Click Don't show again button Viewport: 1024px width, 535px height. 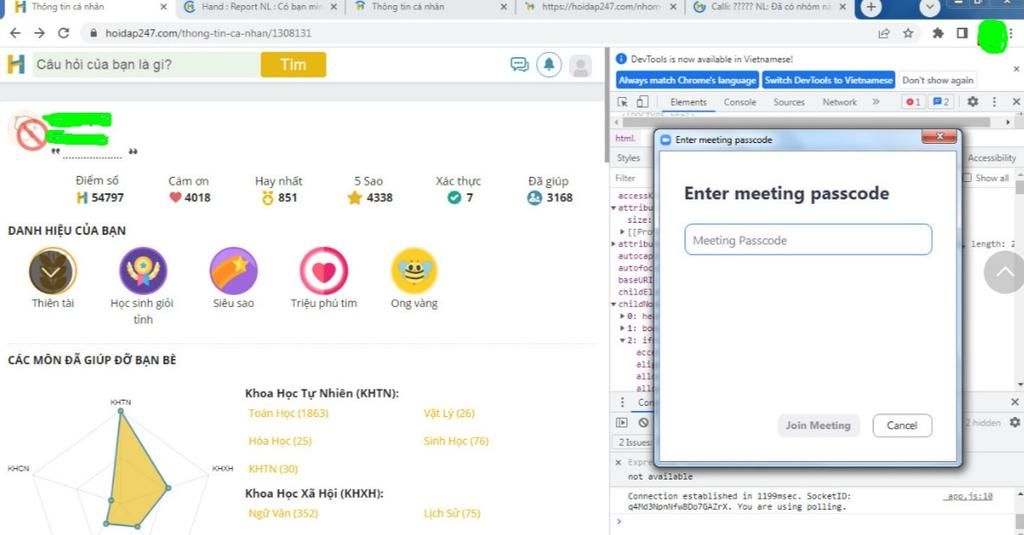[938, 80]
